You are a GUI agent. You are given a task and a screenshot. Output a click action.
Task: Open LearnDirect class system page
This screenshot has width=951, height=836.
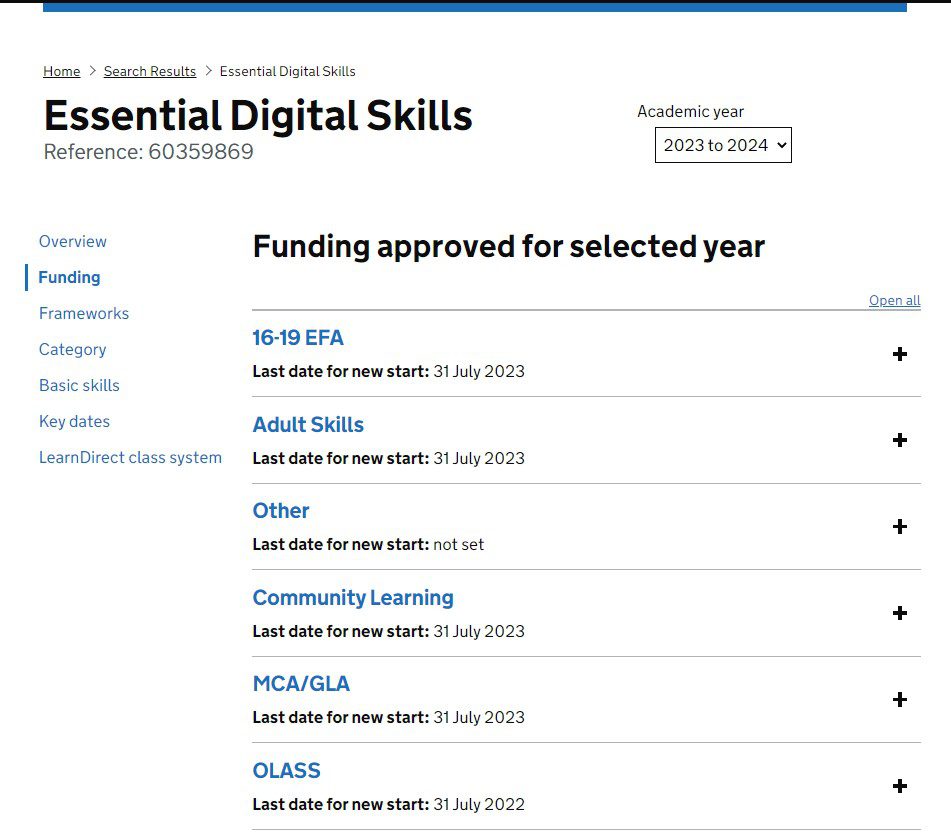(130, 457)
